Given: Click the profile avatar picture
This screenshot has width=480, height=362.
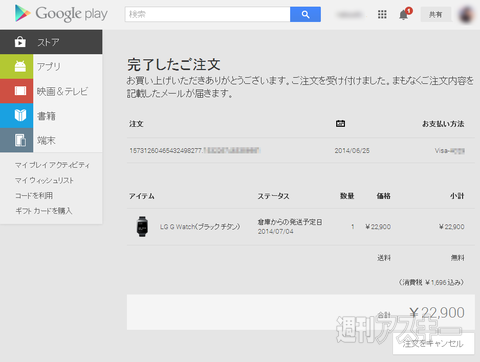Looking at the screenshot, I should 466,14.
